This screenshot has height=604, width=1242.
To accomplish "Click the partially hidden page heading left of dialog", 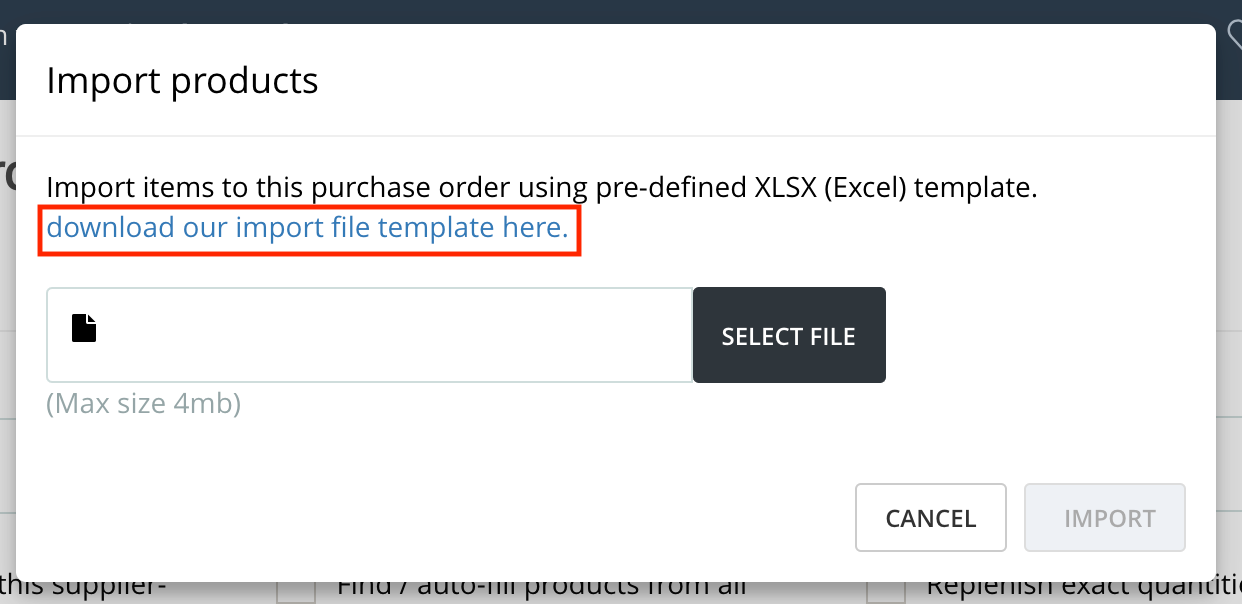I will tap(7, 172).
